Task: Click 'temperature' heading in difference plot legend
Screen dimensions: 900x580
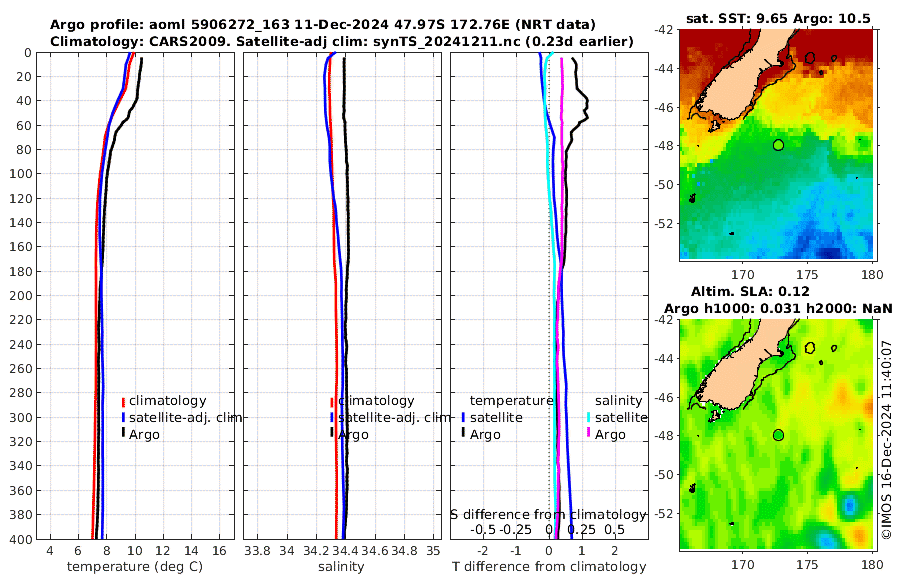Action: point(511,401)
